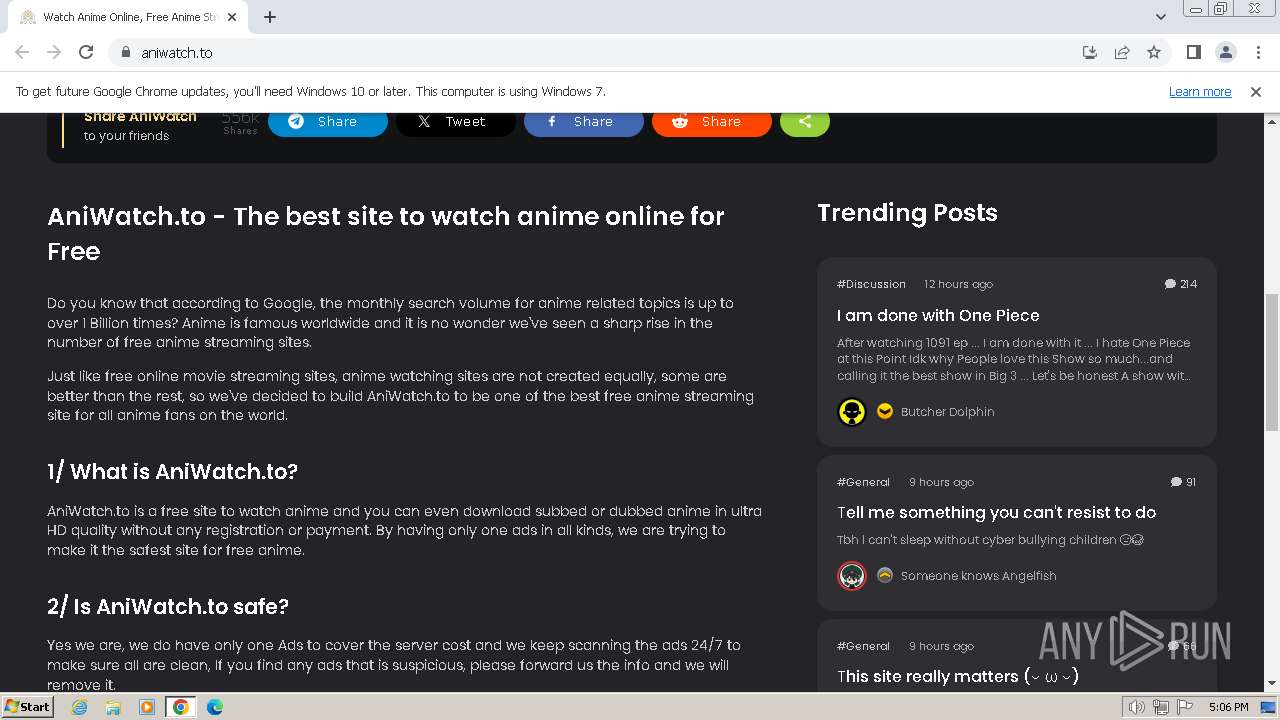Viewport: 1280px width, 720px height.
Task: Click the #Discussion tag on first post
Action: click(871, 284)
